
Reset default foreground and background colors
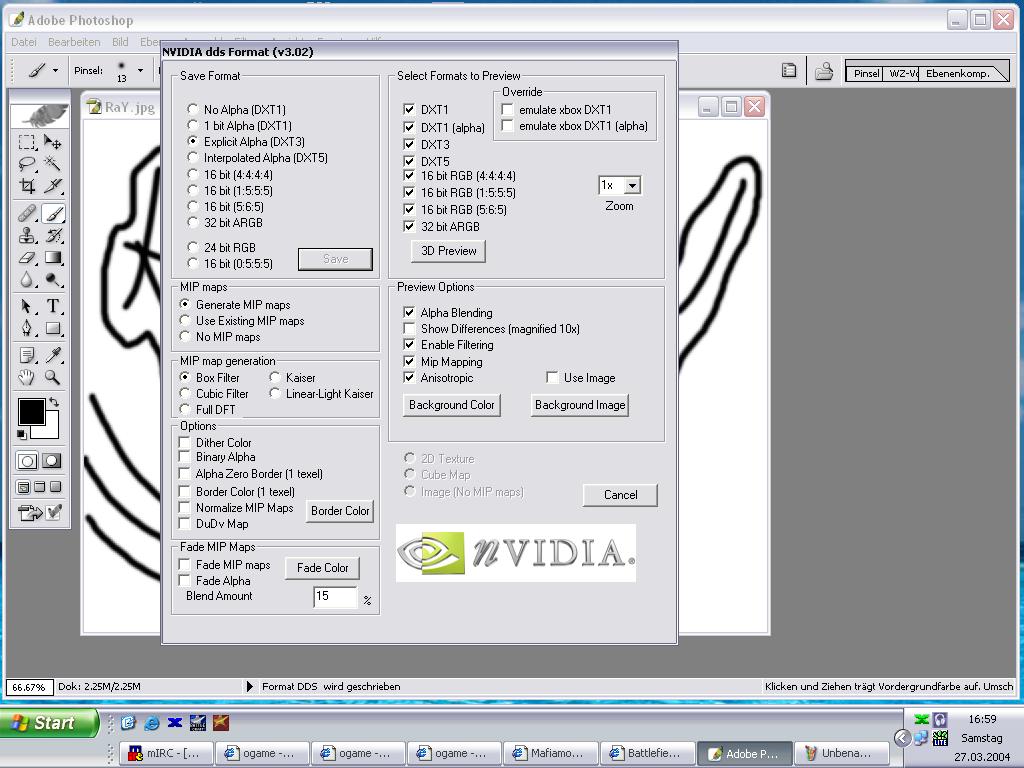tap(22, 434)
